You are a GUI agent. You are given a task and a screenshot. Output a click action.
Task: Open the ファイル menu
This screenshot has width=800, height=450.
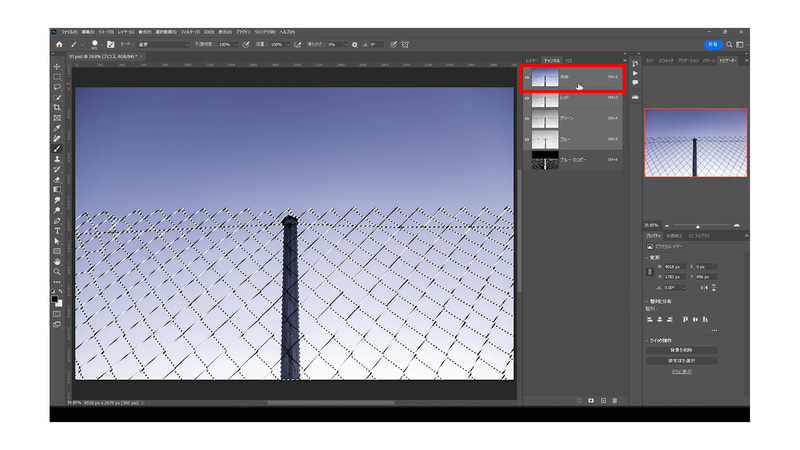[69, 32]
